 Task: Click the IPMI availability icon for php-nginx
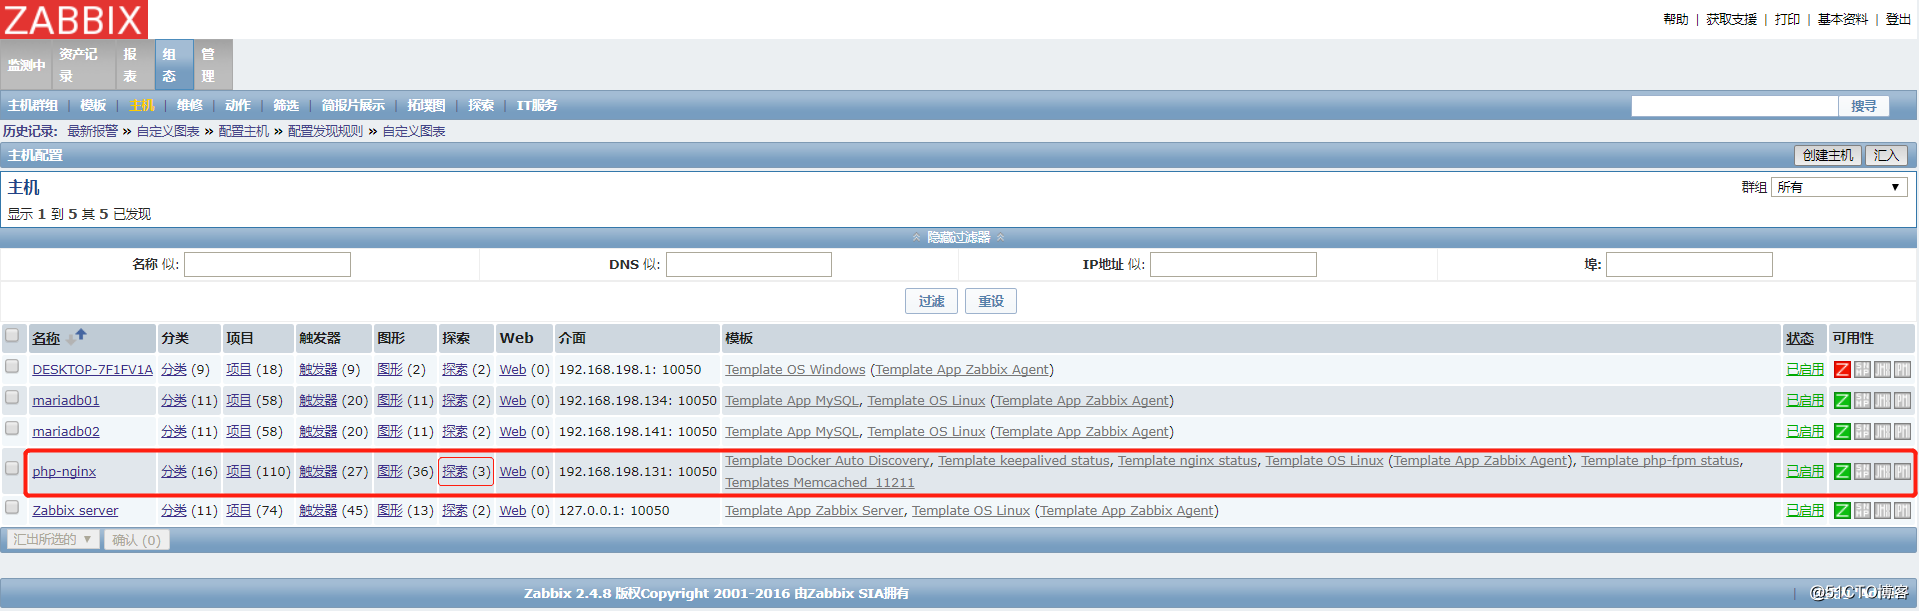click(x=1902, y=472)
